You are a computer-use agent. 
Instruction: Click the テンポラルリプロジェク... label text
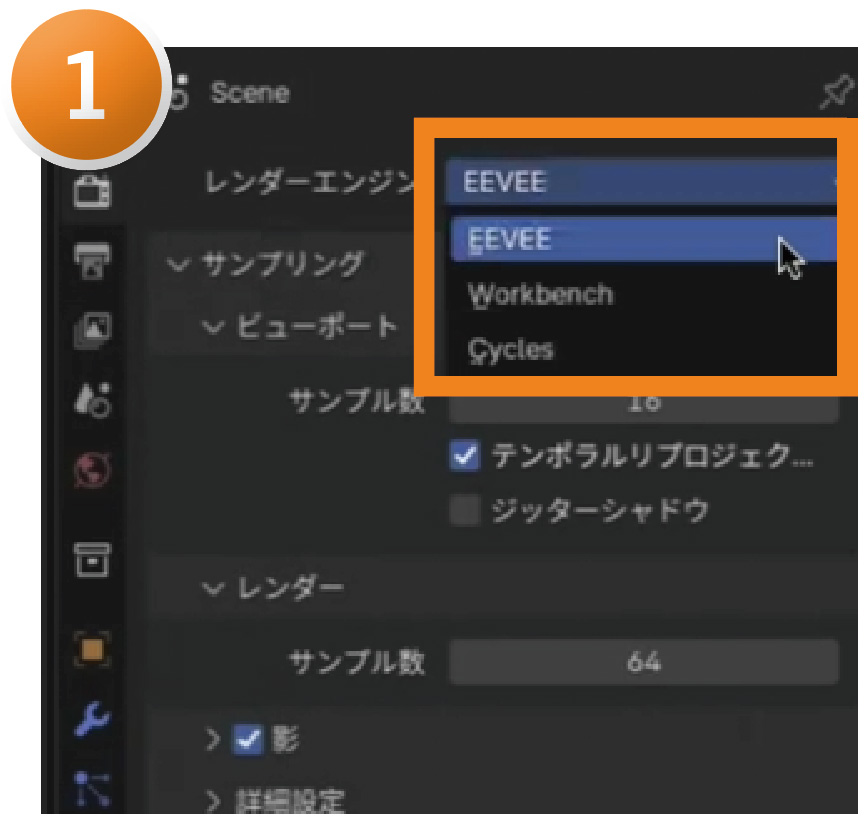[652, 456]
